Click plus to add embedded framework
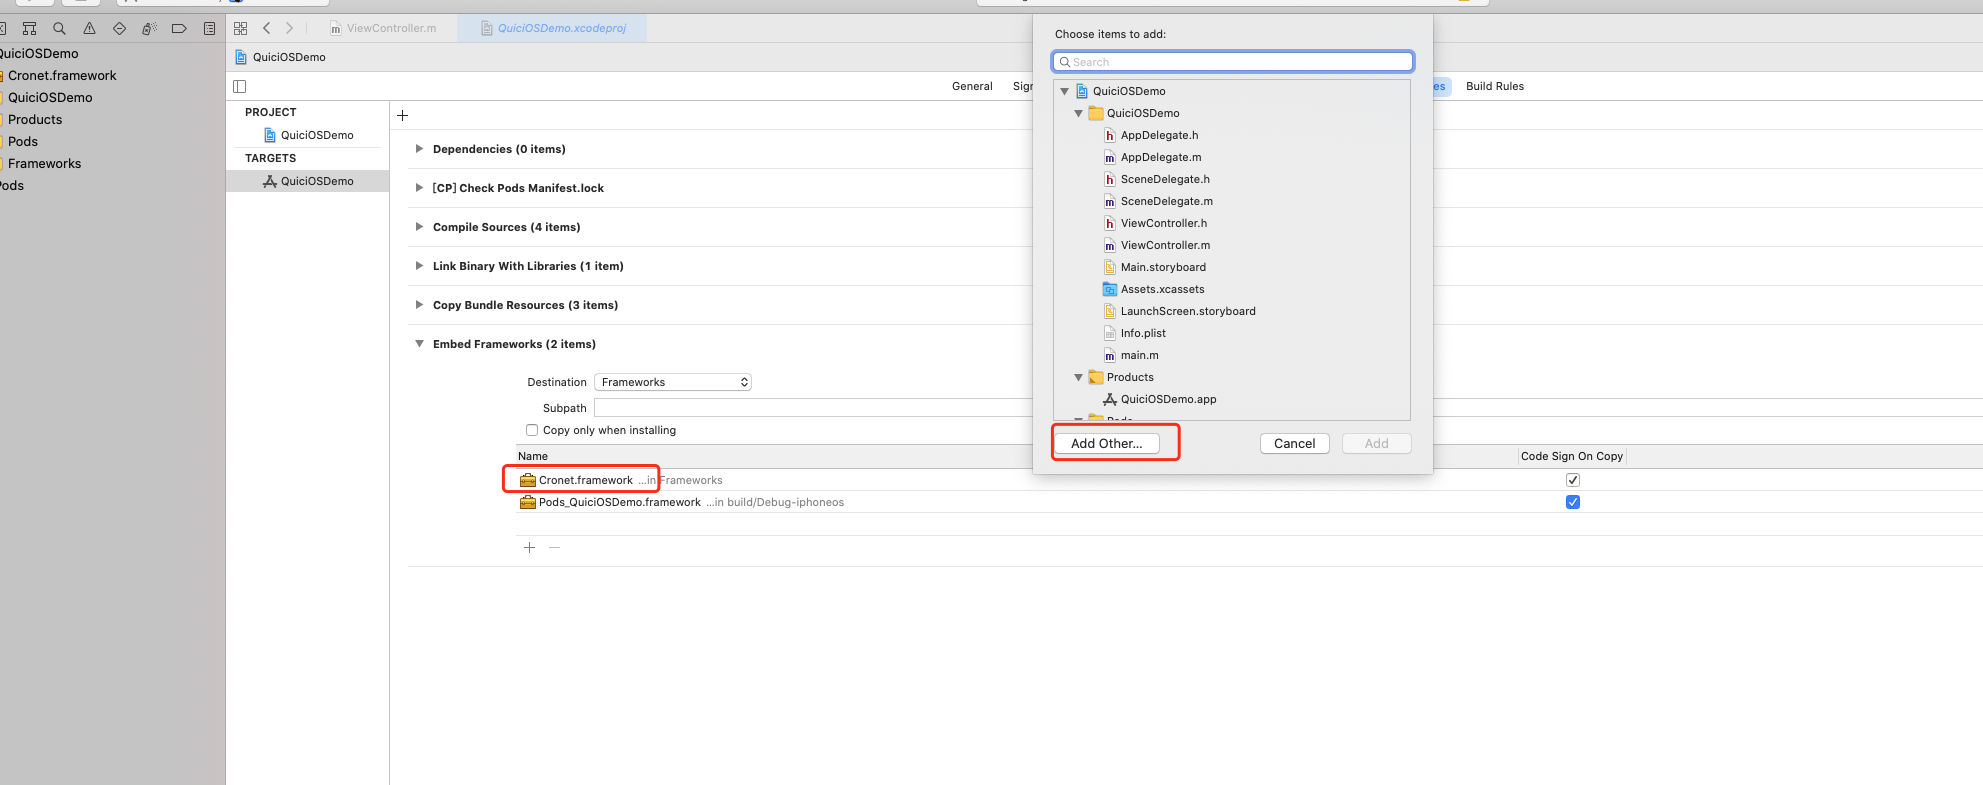Viewport: 1983px width, 785px height. tap(529, 547)
